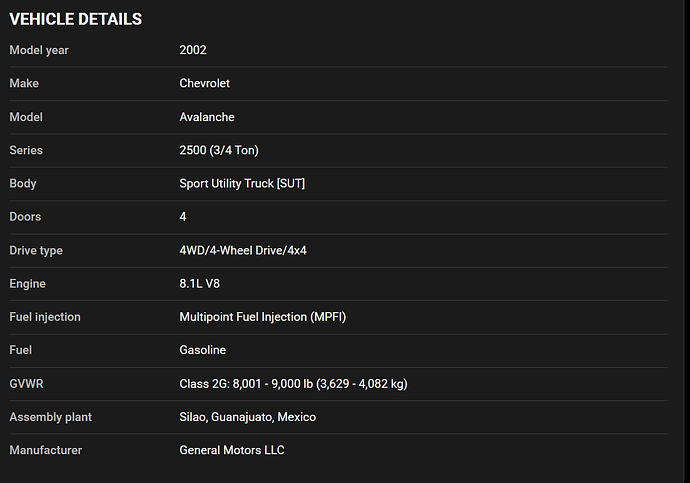Image resolution: width=690 pixels, height=483 pixels.
Task: Click the Doors label
Action: click(25, 217)
